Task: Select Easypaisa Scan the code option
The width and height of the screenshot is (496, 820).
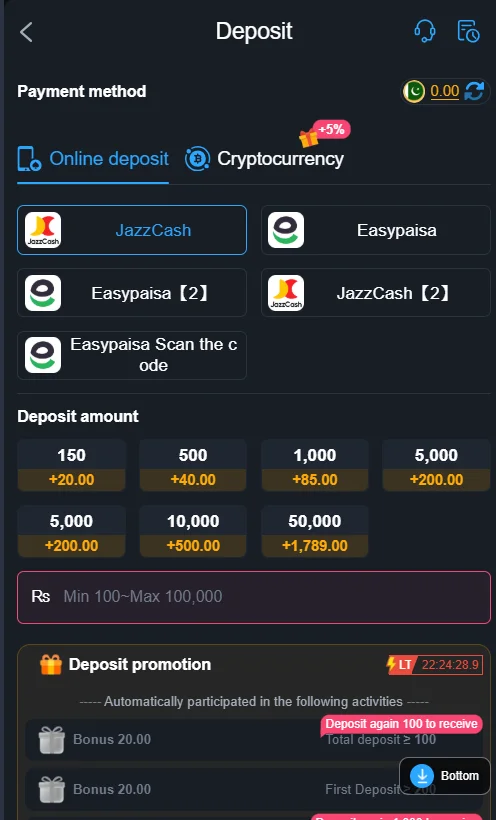Action: tap(132, 355)
